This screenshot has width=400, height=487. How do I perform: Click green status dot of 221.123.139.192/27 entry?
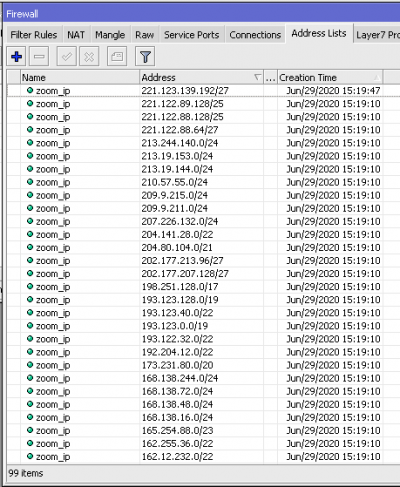pyautogui.click(x=30, y=90)
